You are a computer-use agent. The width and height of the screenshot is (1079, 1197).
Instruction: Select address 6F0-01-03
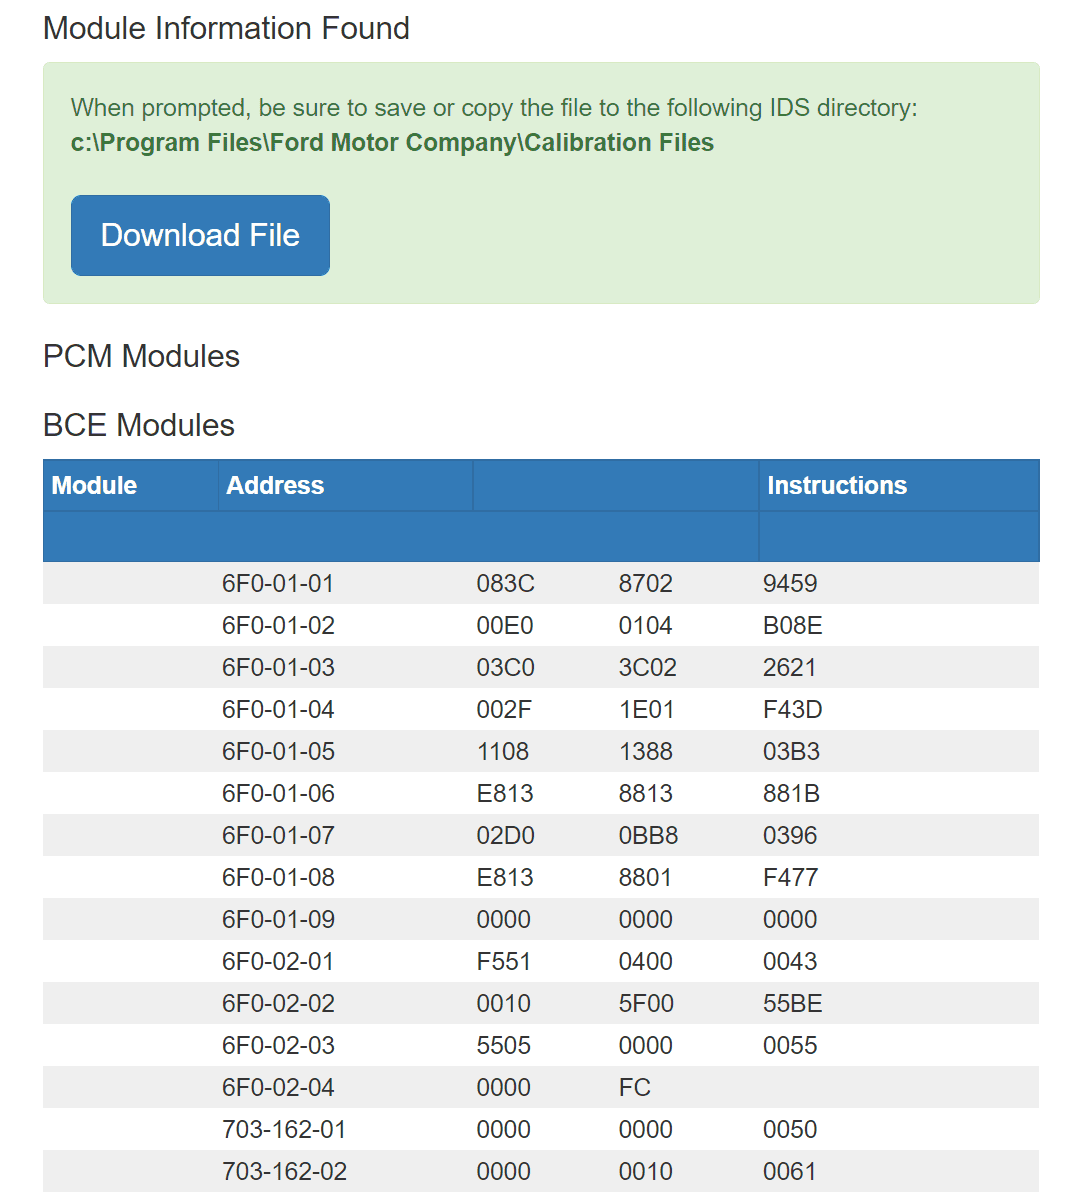coord(278,667)
